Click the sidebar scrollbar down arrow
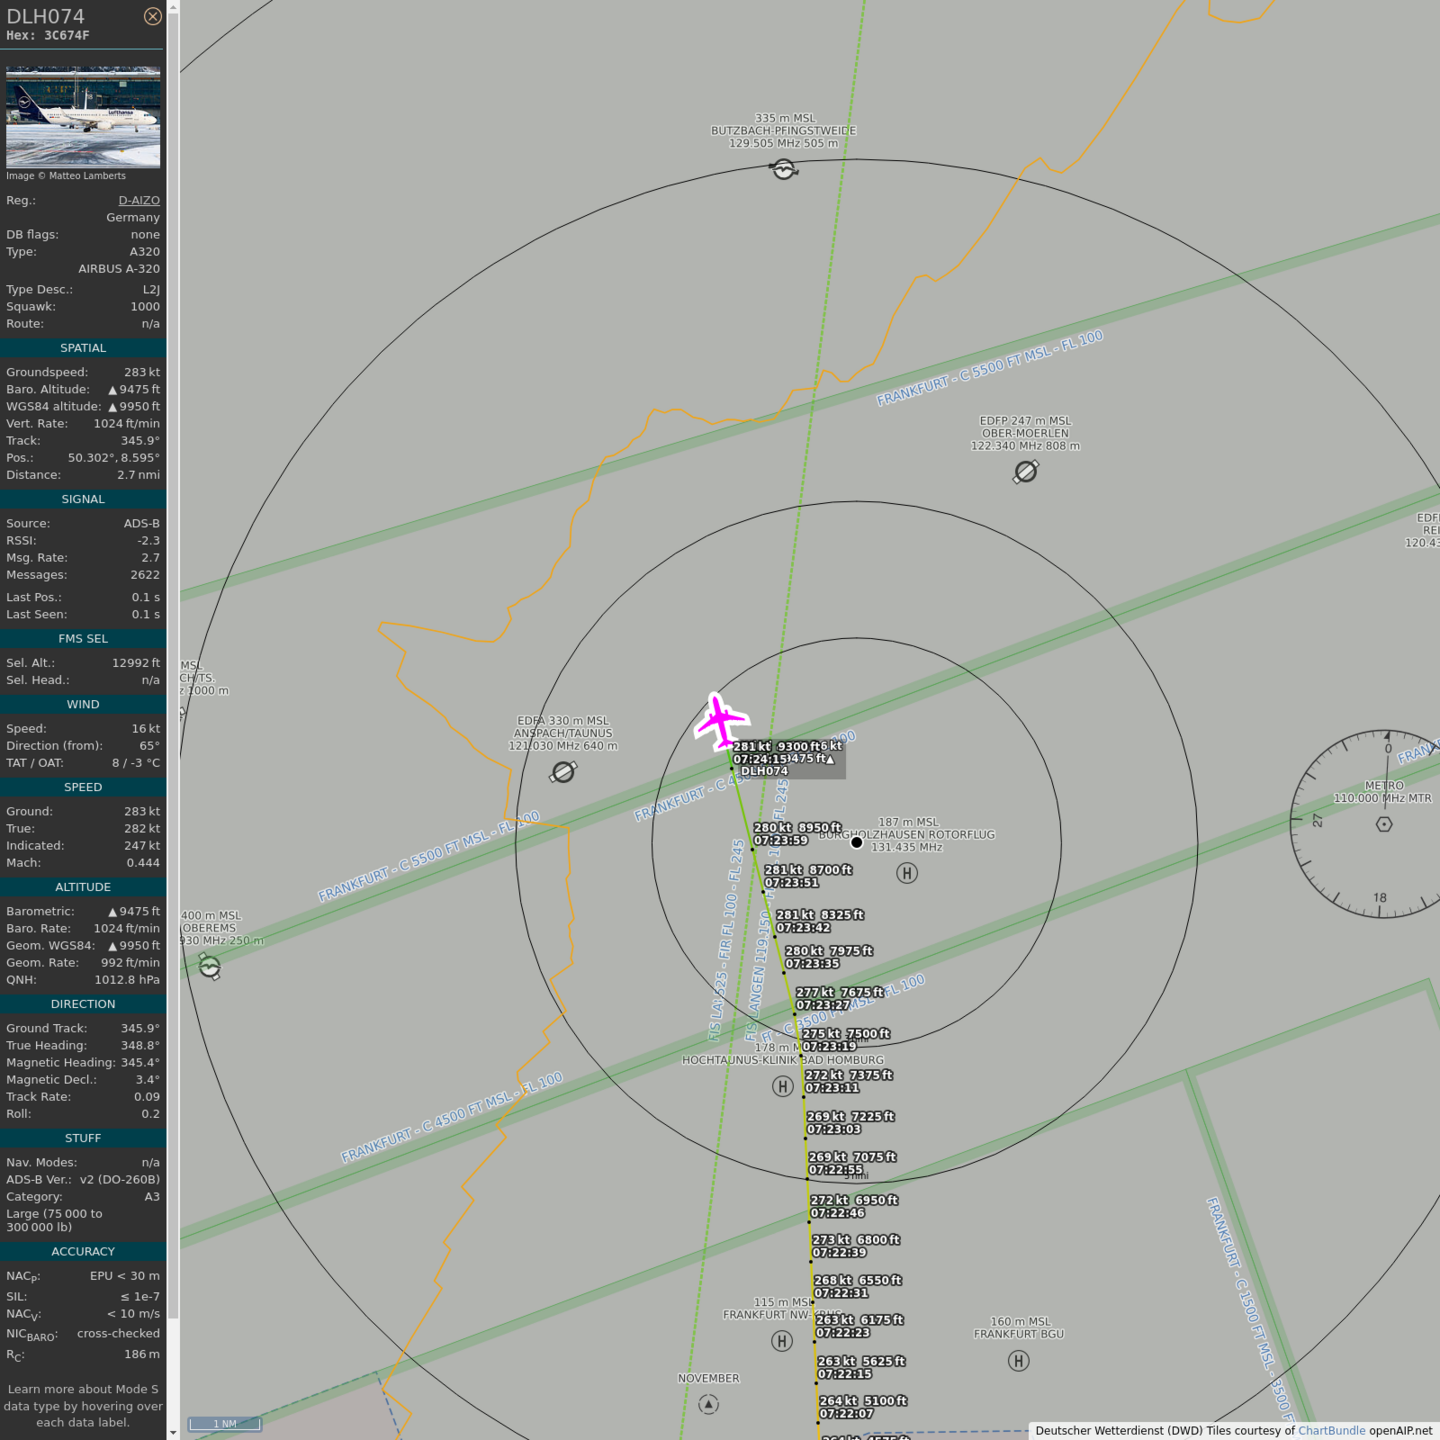Viewport: 1440px width, 1440px height. (x=173, y=1432)
